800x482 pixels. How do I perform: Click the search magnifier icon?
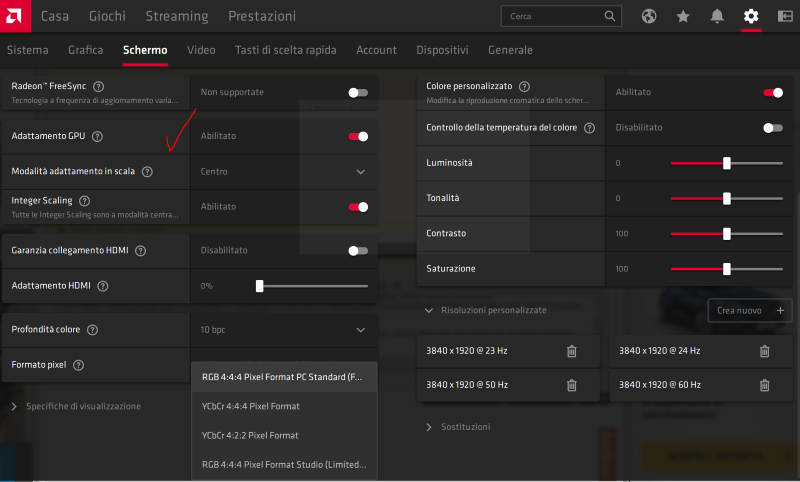pos(610,16)
